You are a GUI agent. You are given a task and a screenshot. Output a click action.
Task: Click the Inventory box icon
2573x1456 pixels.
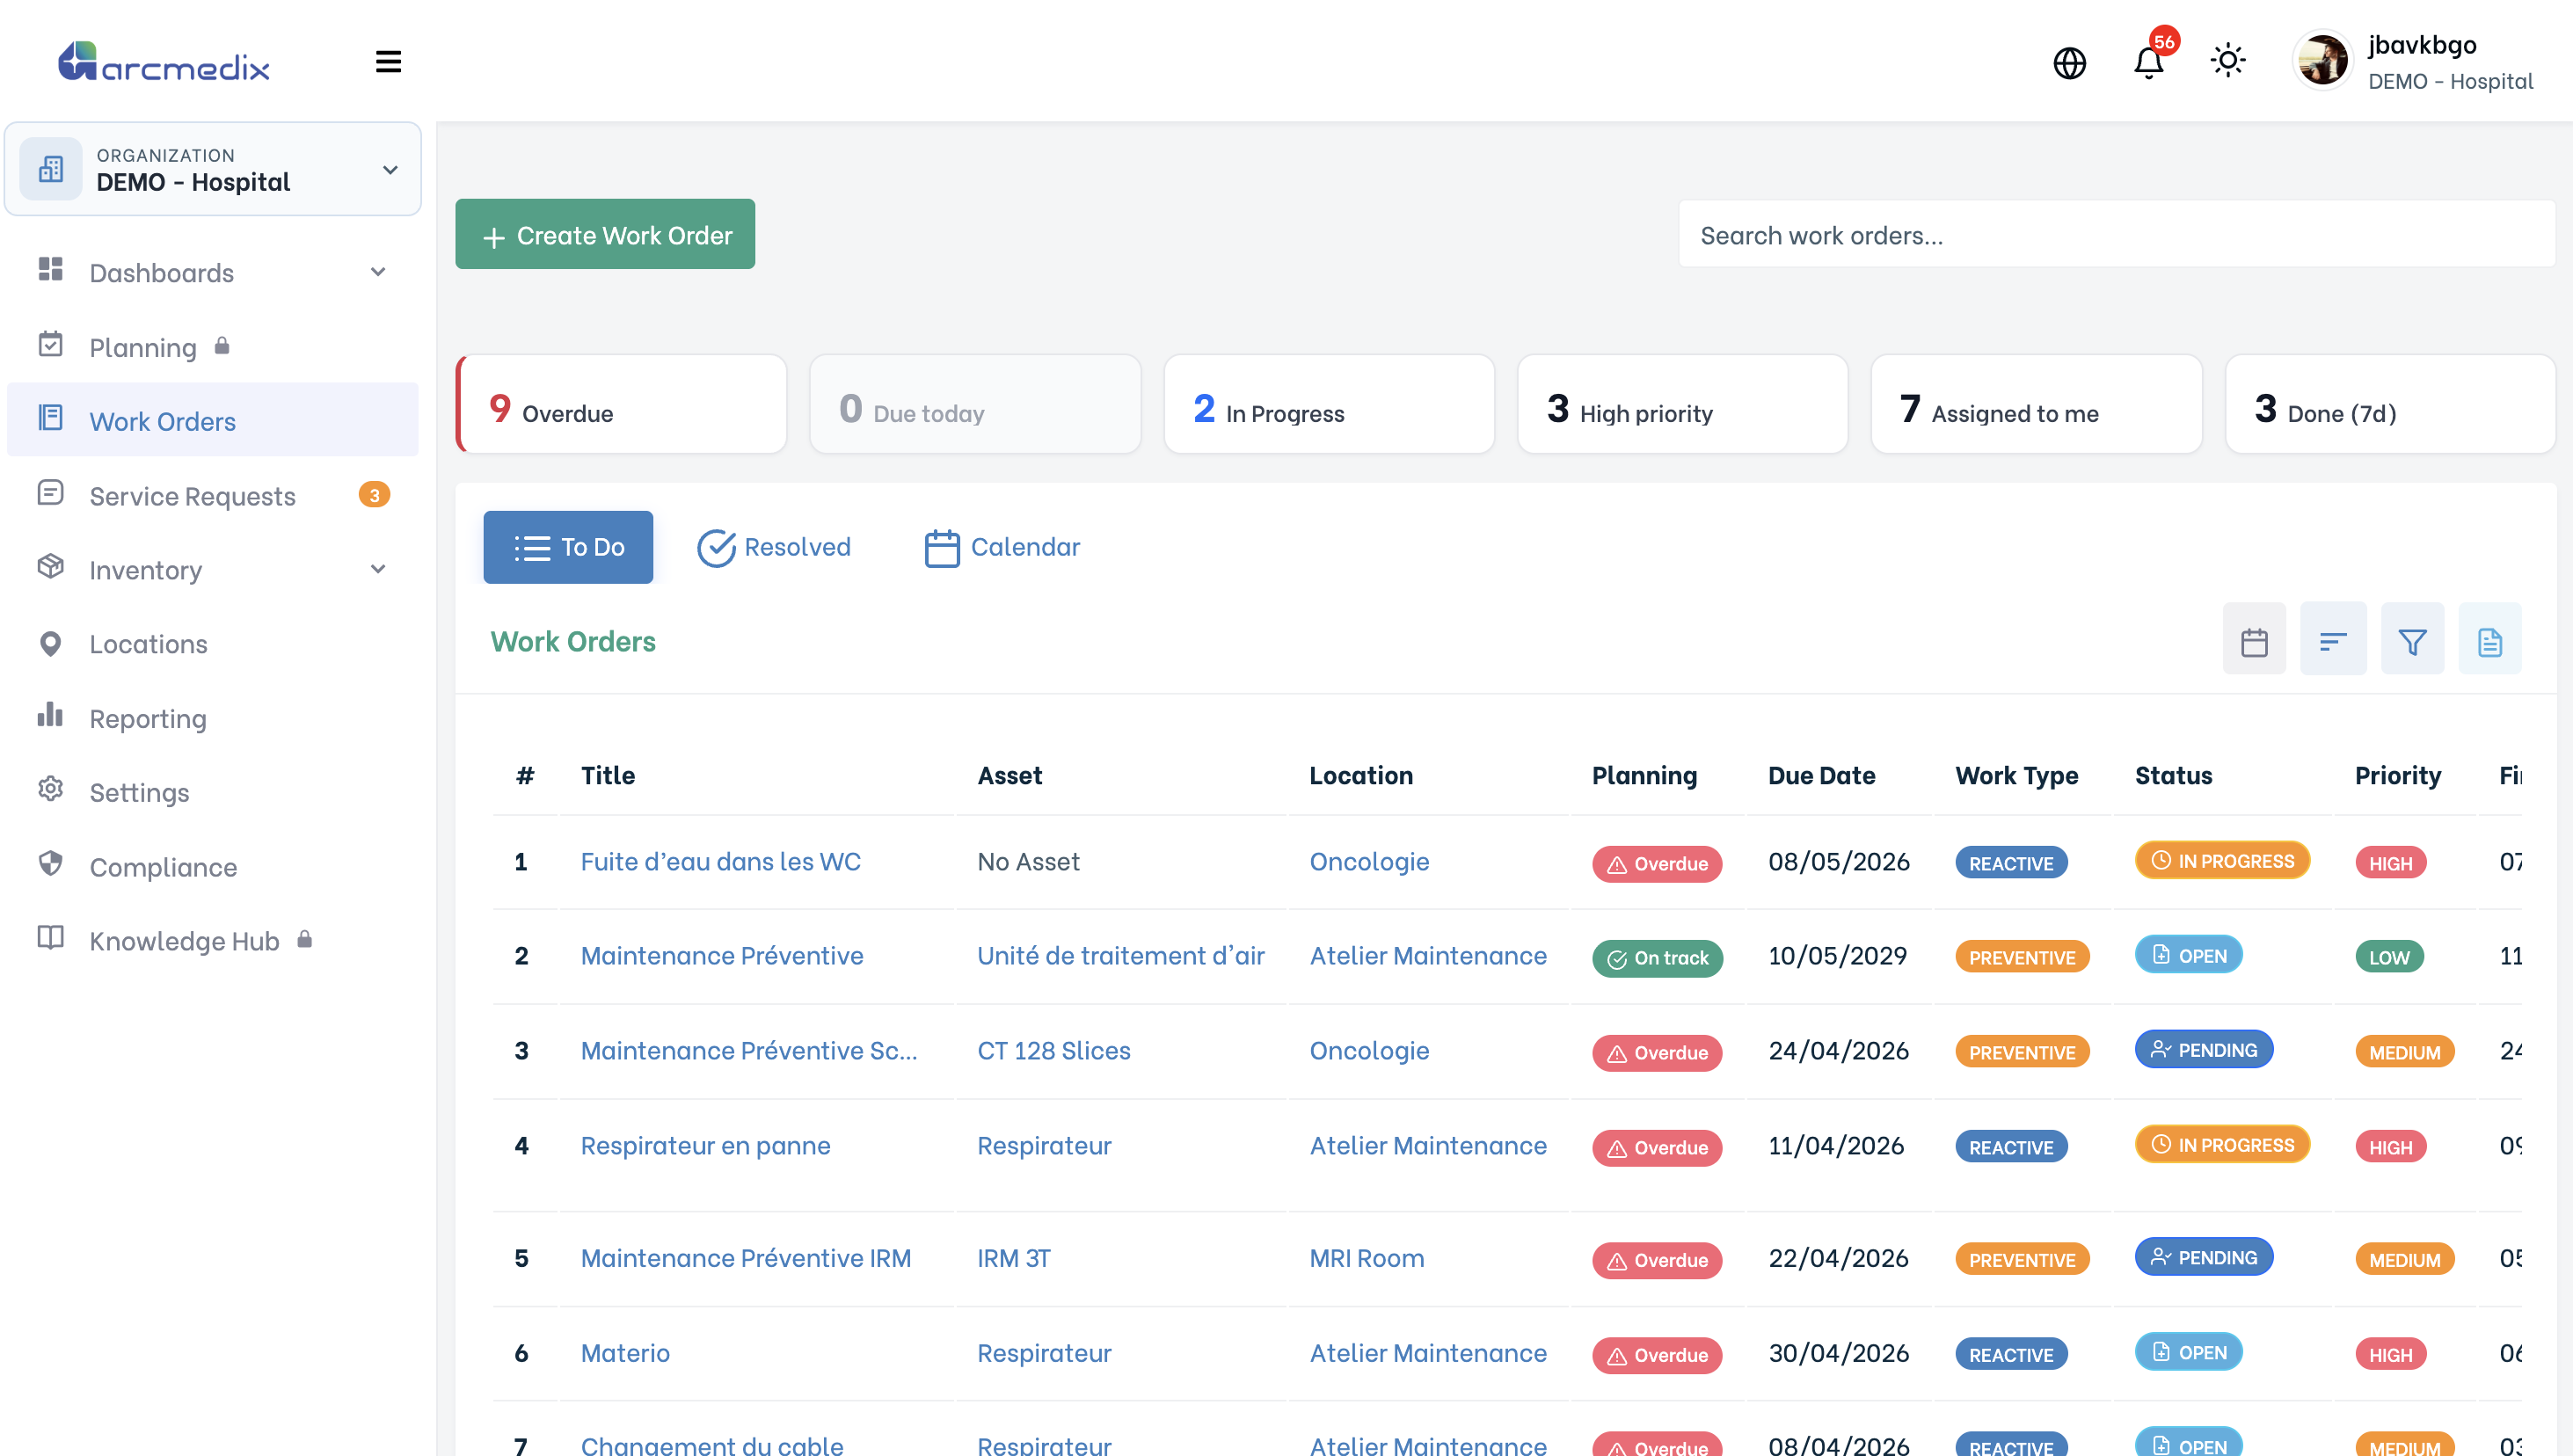(x=51, y=566)
